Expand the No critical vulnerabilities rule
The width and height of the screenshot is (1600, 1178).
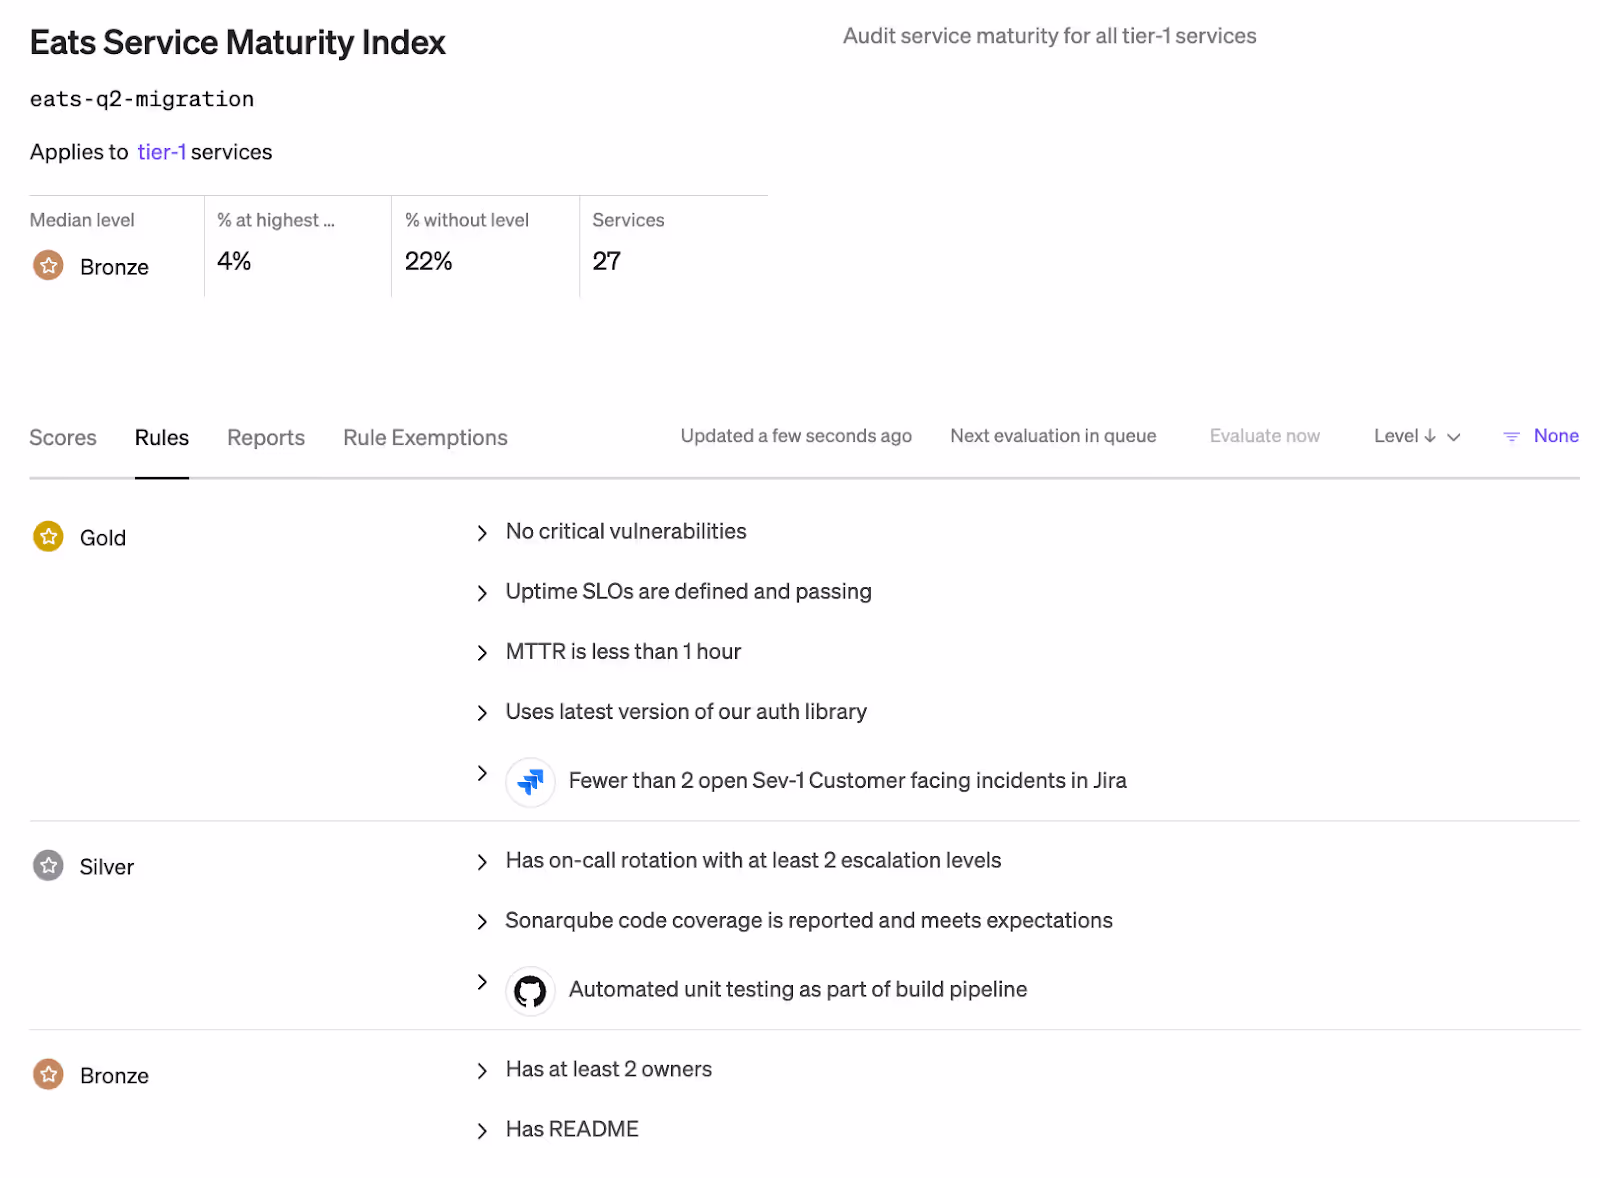pyautogui.click(x=482, y=533)
